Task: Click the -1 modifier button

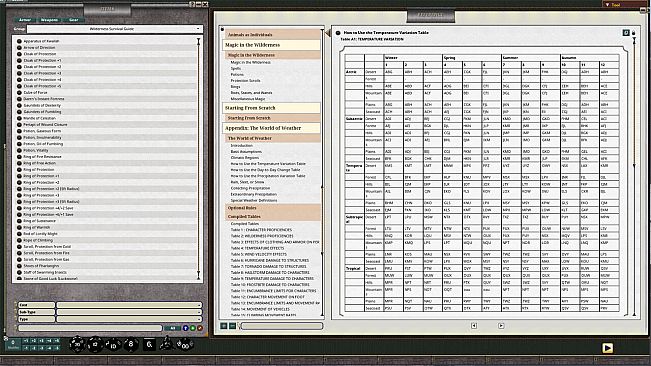Action: [26, 348]
